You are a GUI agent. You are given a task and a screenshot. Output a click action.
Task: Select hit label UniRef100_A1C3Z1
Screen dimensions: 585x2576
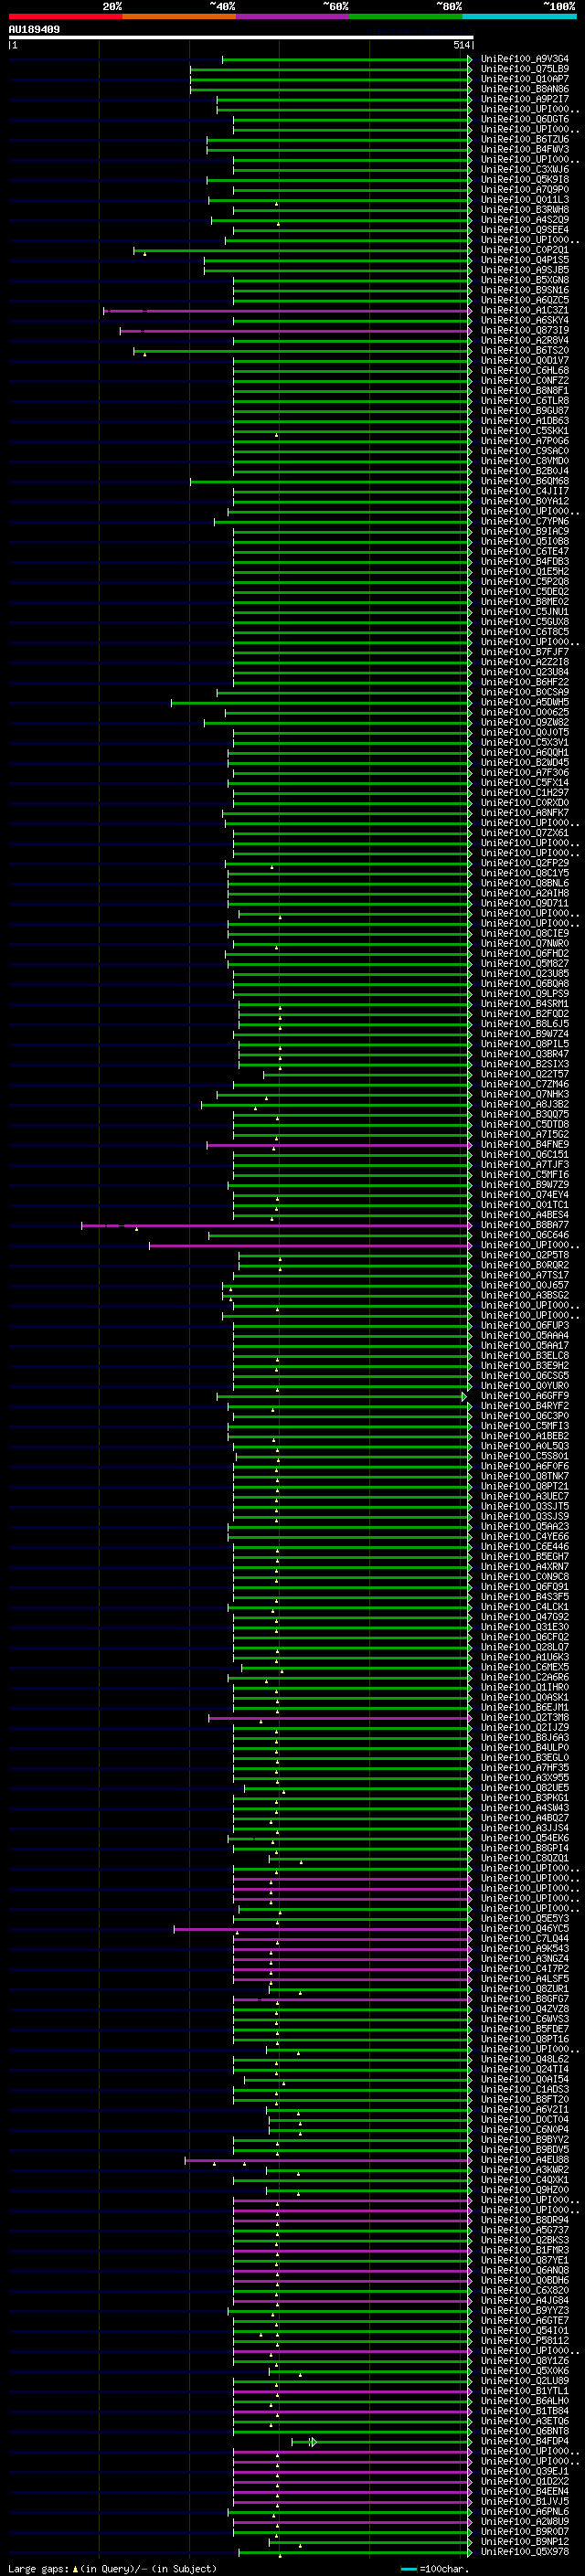525,310
